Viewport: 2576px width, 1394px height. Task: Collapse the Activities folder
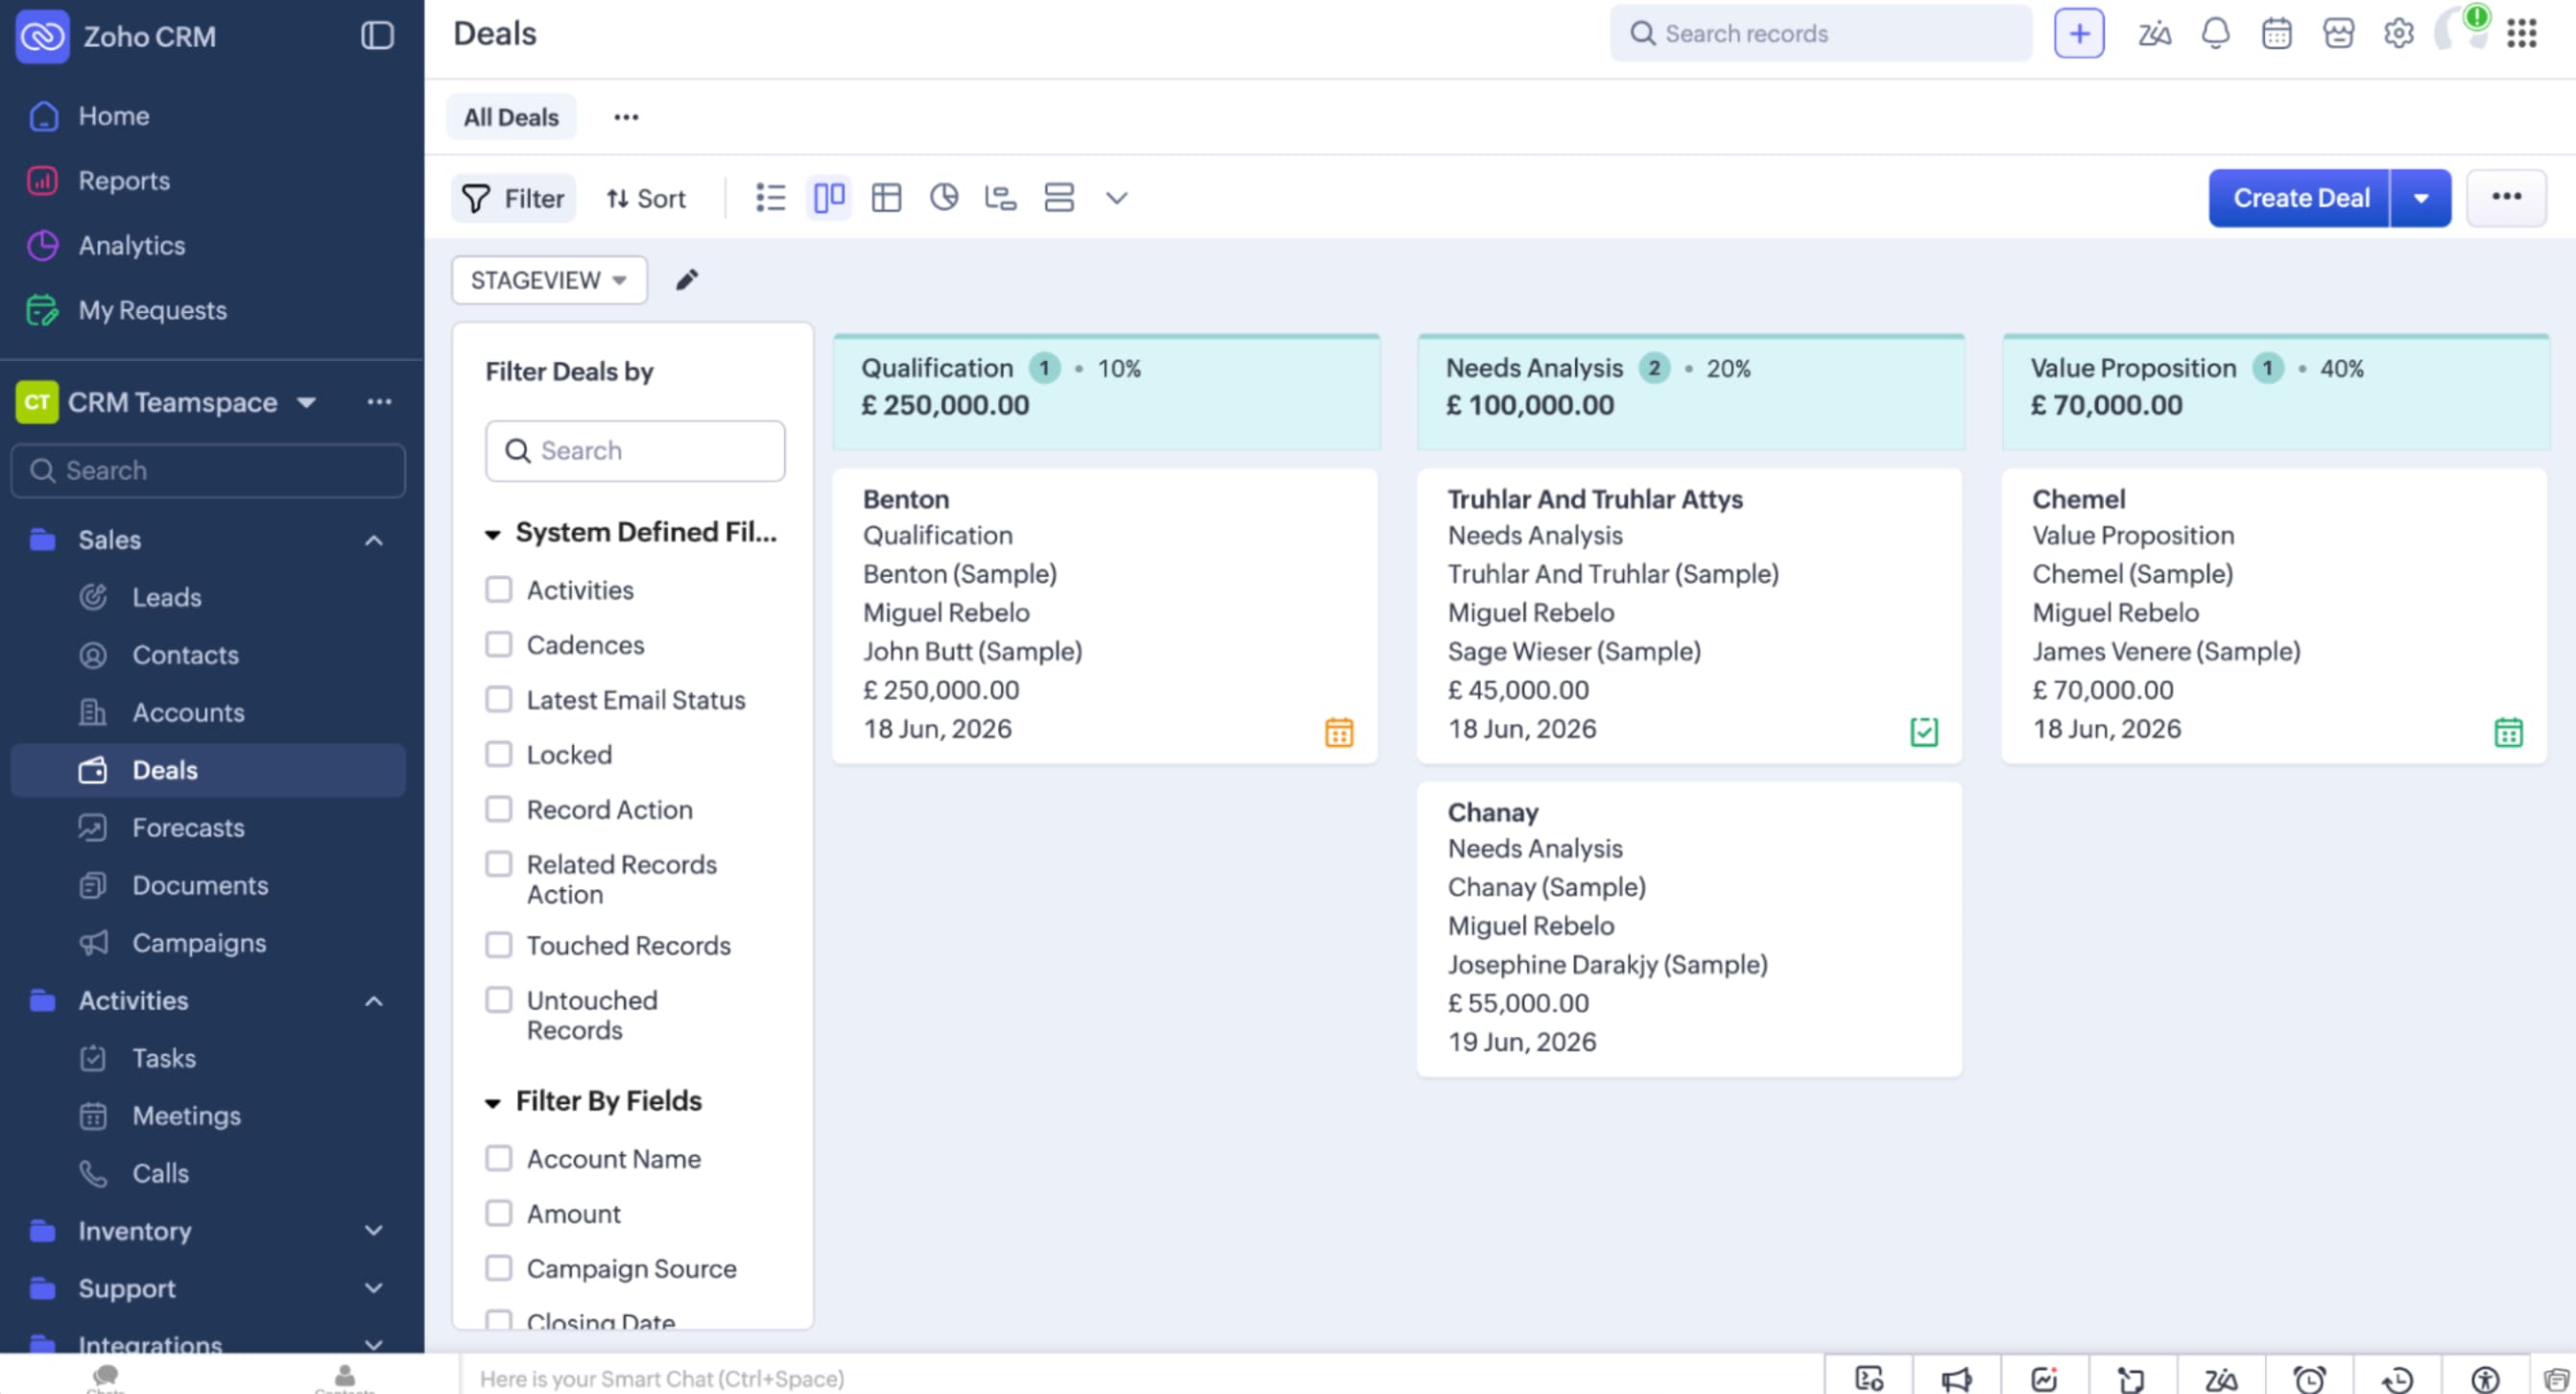[373, 1001]
